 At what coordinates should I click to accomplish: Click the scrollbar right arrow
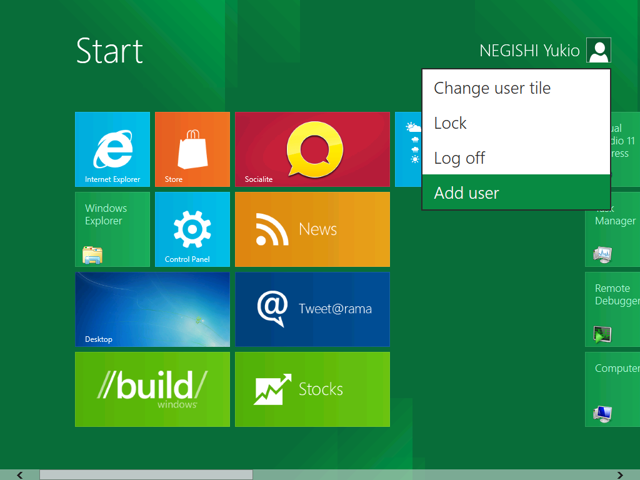coord(620,475)
